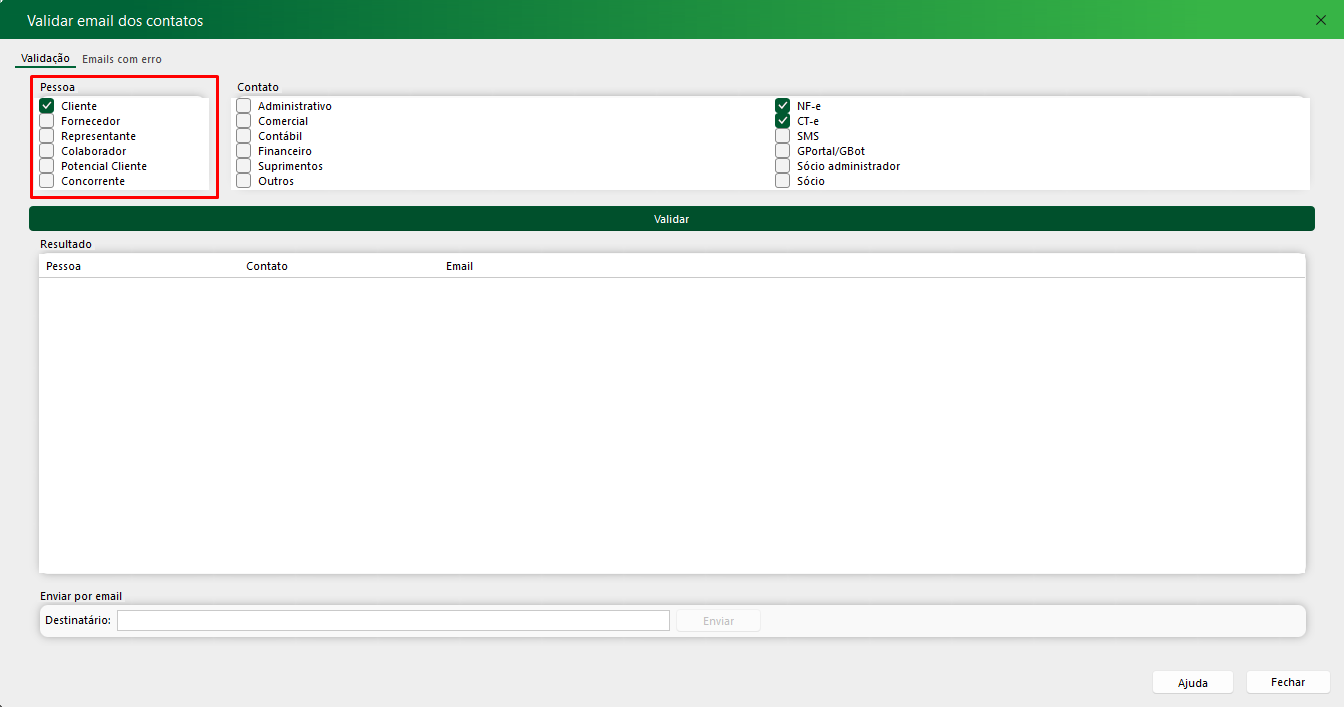Enable the SMS contact checkbox
The image size is (1344, 707).
(783, 136)
